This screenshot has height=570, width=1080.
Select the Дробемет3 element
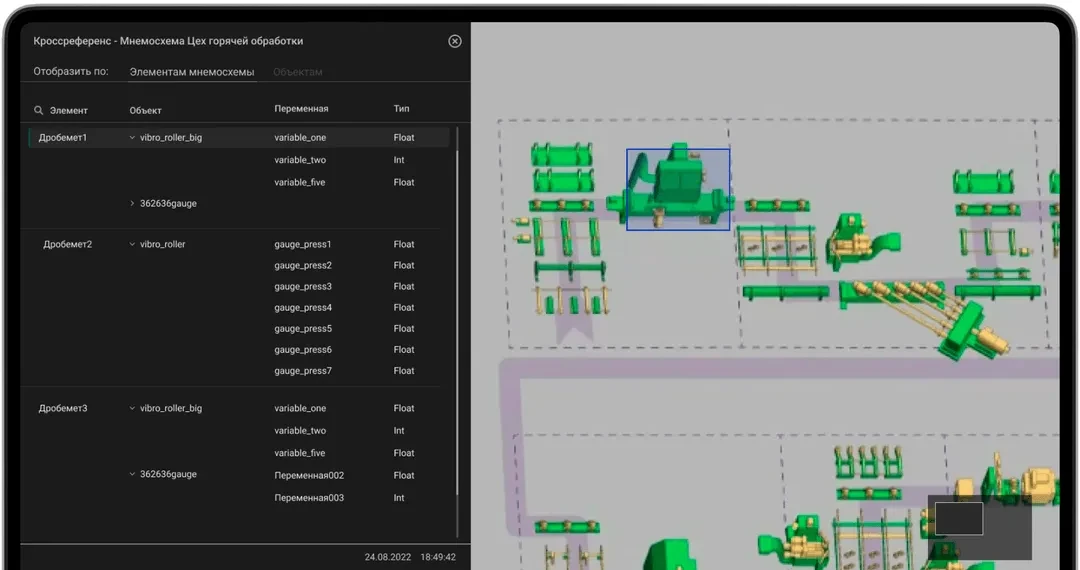pyautogui.click(x=63, y=408)
